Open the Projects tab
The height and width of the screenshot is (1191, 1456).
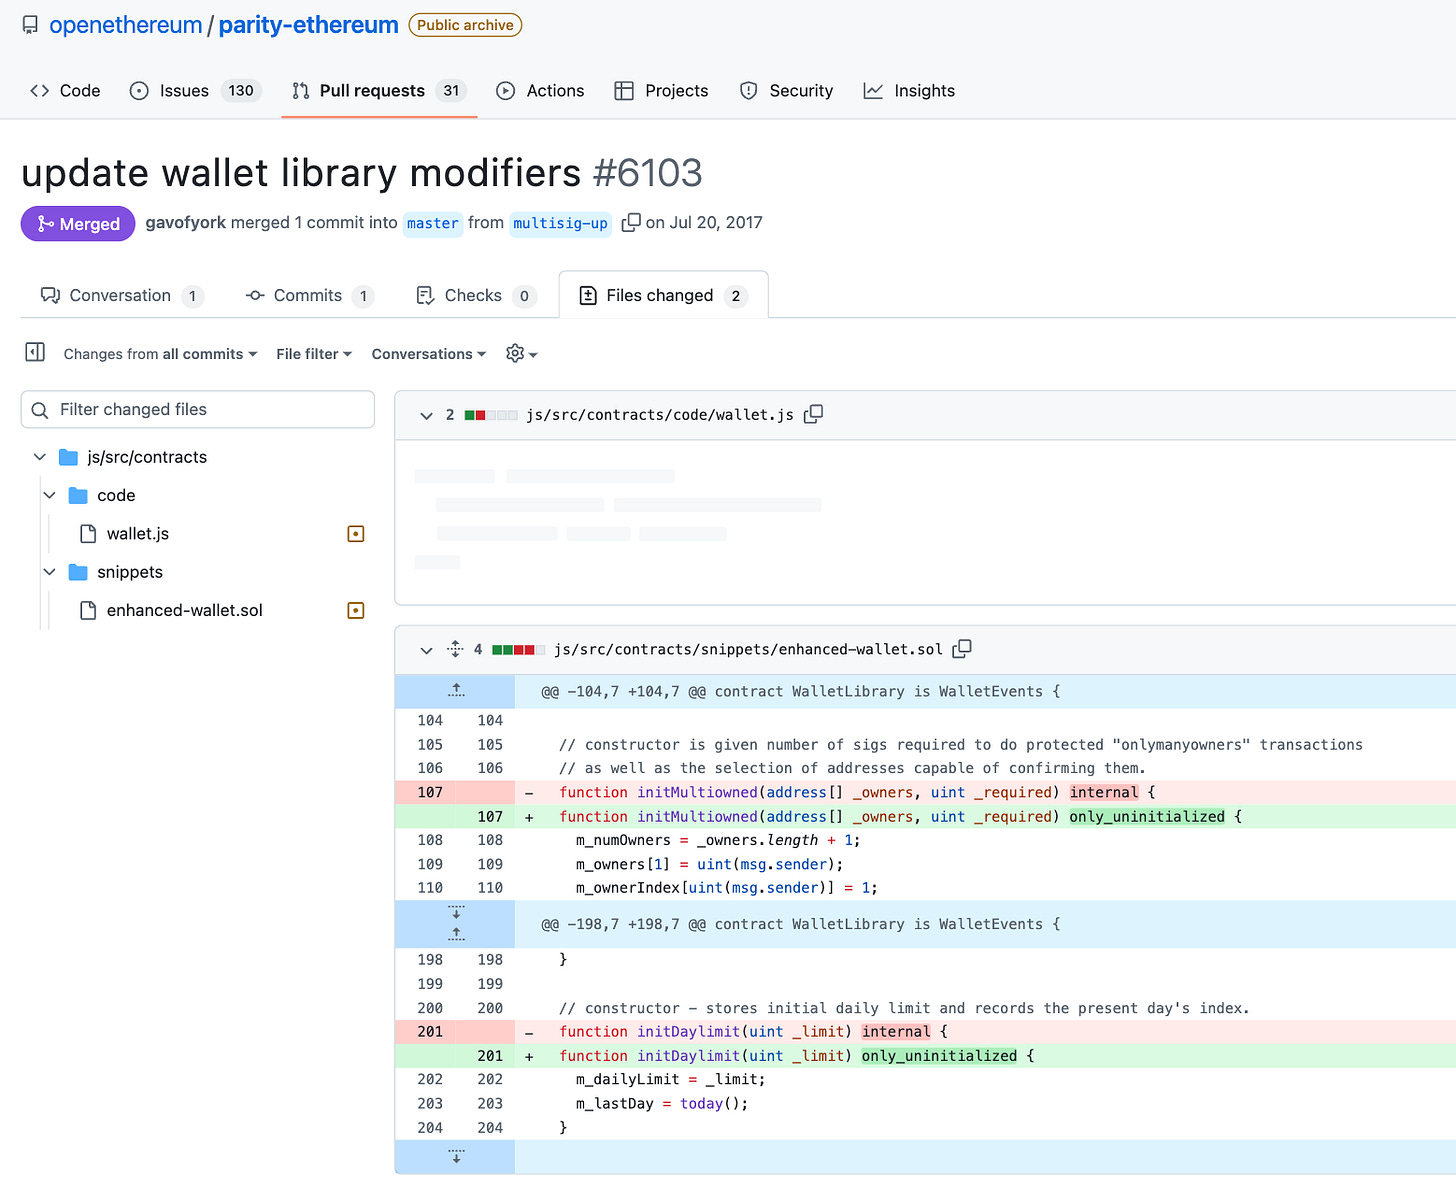tap(661, 91)
